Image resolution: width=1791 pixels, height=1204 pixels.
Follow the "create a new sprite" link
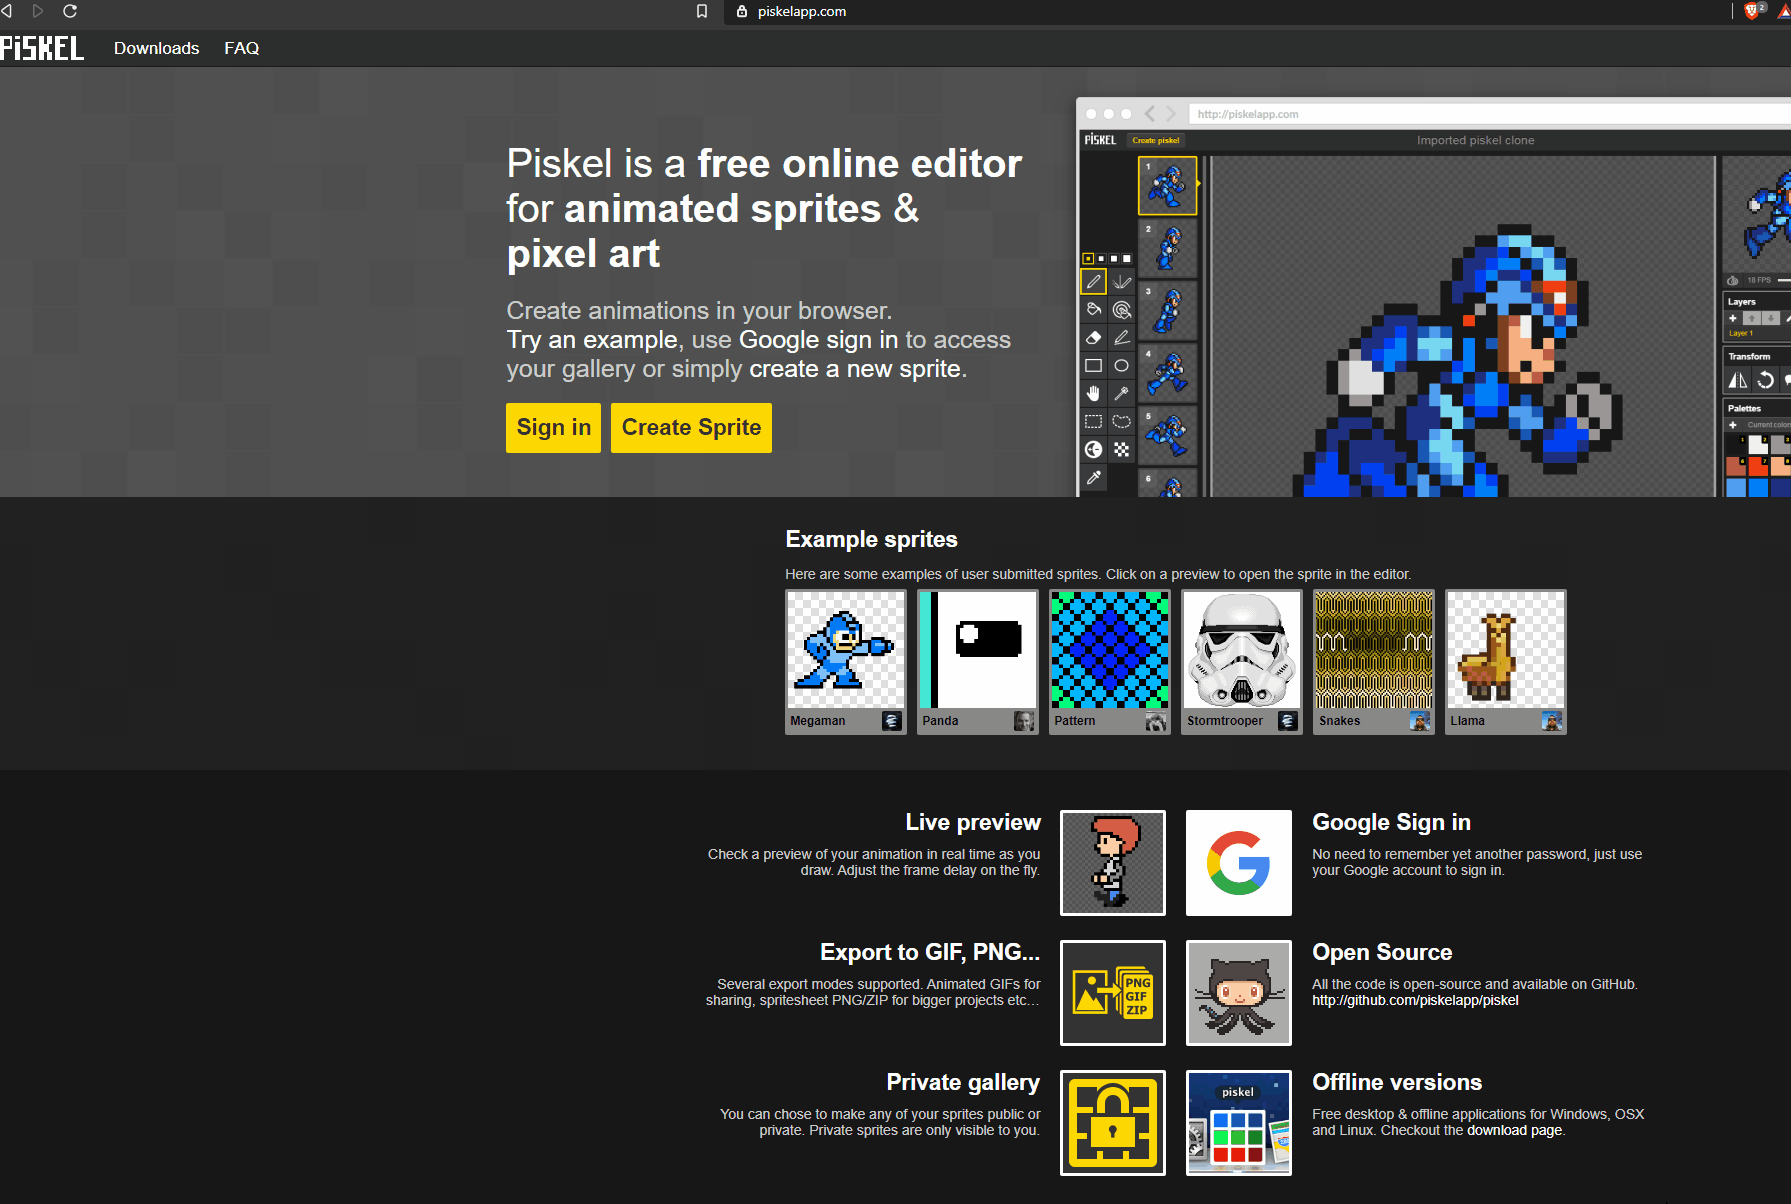[x=855, y=369]
